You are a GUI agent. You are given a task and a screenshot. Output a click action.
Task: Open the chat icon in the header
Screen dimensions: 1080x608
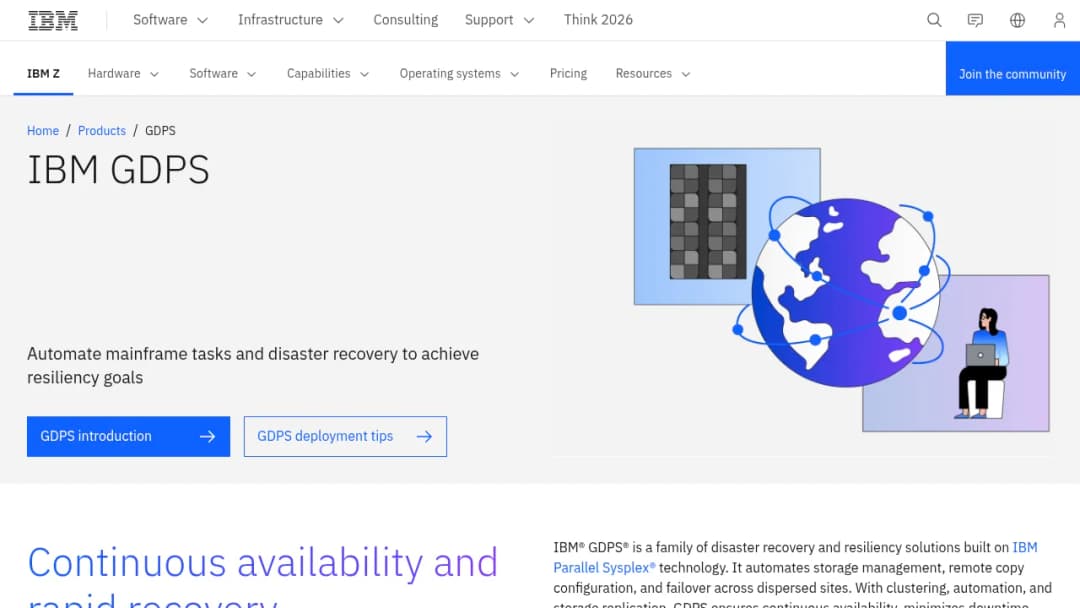point(975,20)
